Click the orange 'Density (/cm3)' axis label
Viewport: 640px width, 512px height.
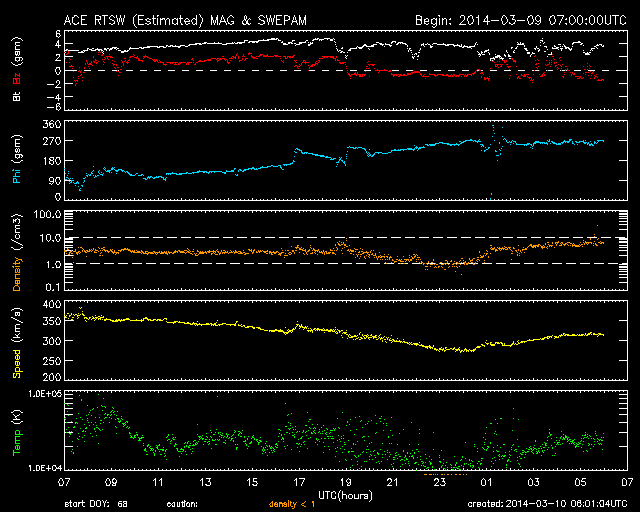[x=17, y=252]
